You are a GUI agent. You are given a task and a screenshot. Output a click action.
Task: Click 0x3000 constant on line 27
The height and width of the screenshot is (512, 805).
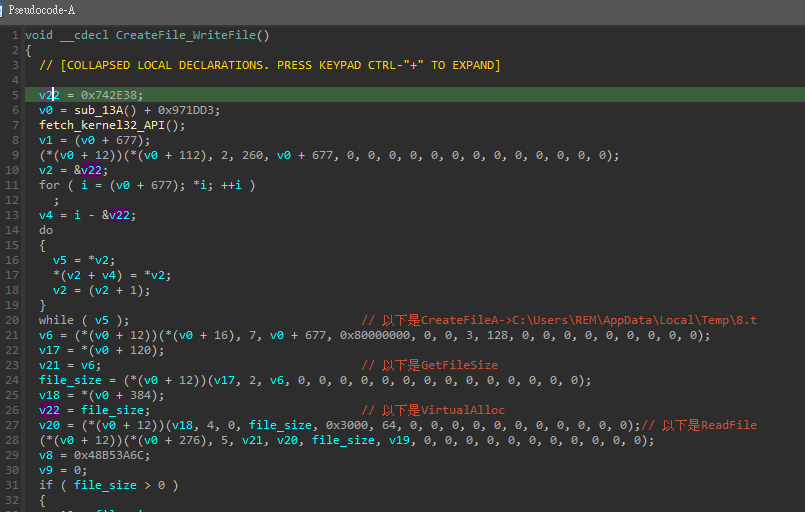coord(347,425)
